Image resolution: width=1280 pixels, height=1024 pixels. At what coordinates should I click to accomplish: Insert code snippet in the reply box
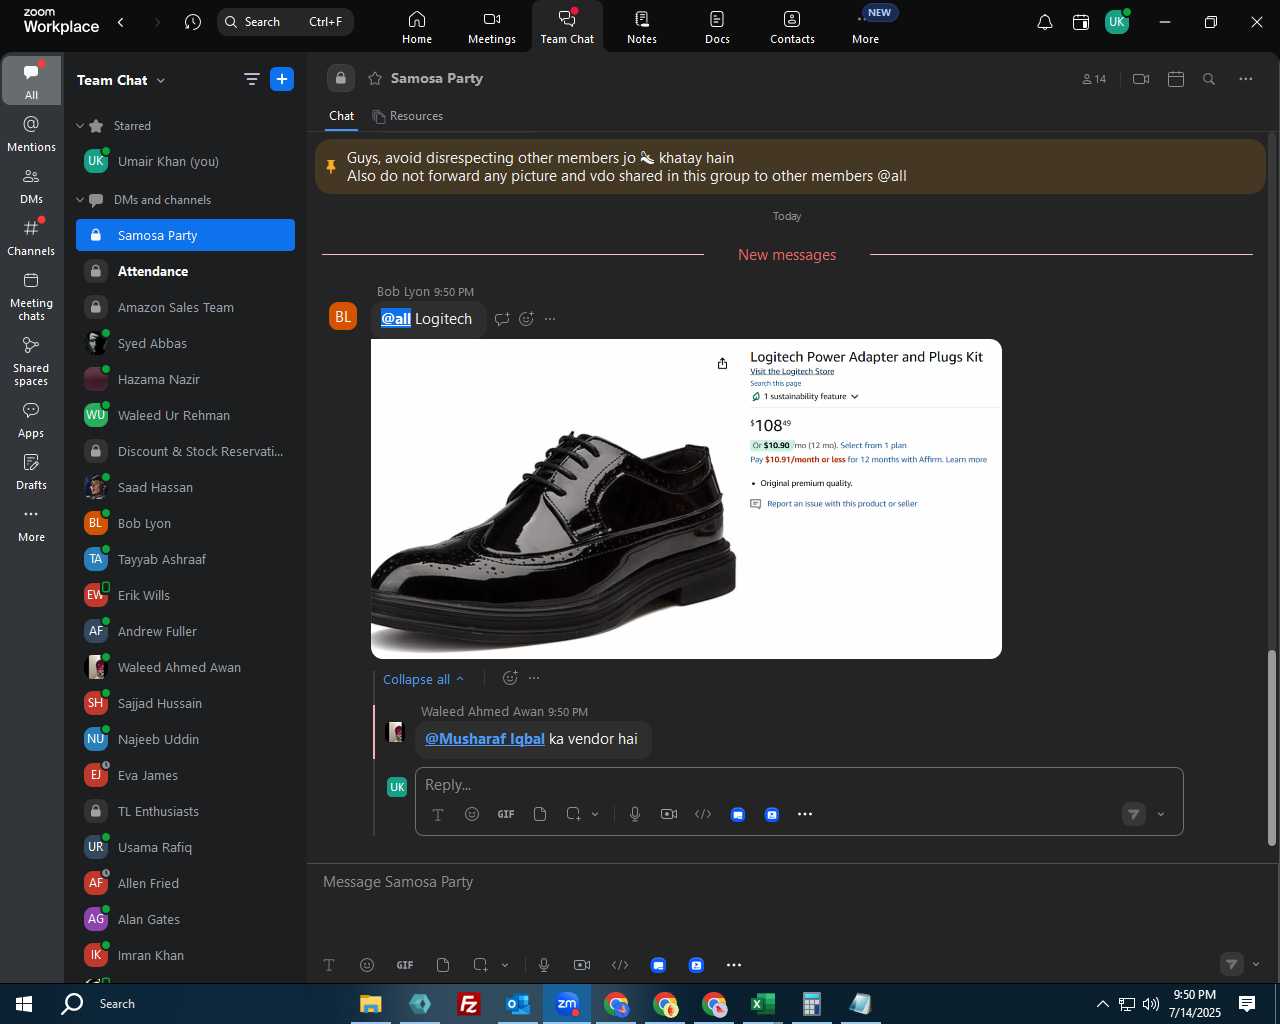703,814
